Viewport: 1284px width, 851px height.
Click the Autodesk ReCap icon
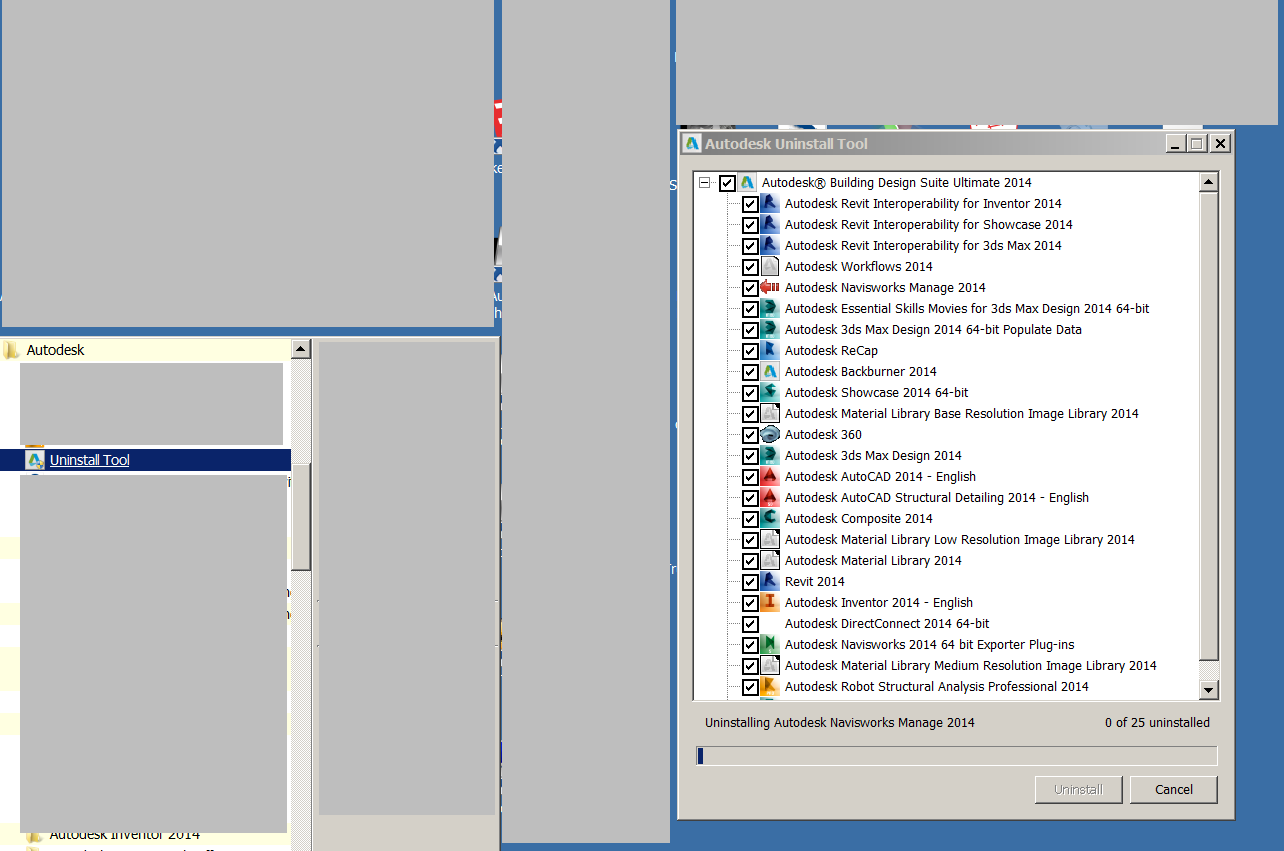coord(769,350)
